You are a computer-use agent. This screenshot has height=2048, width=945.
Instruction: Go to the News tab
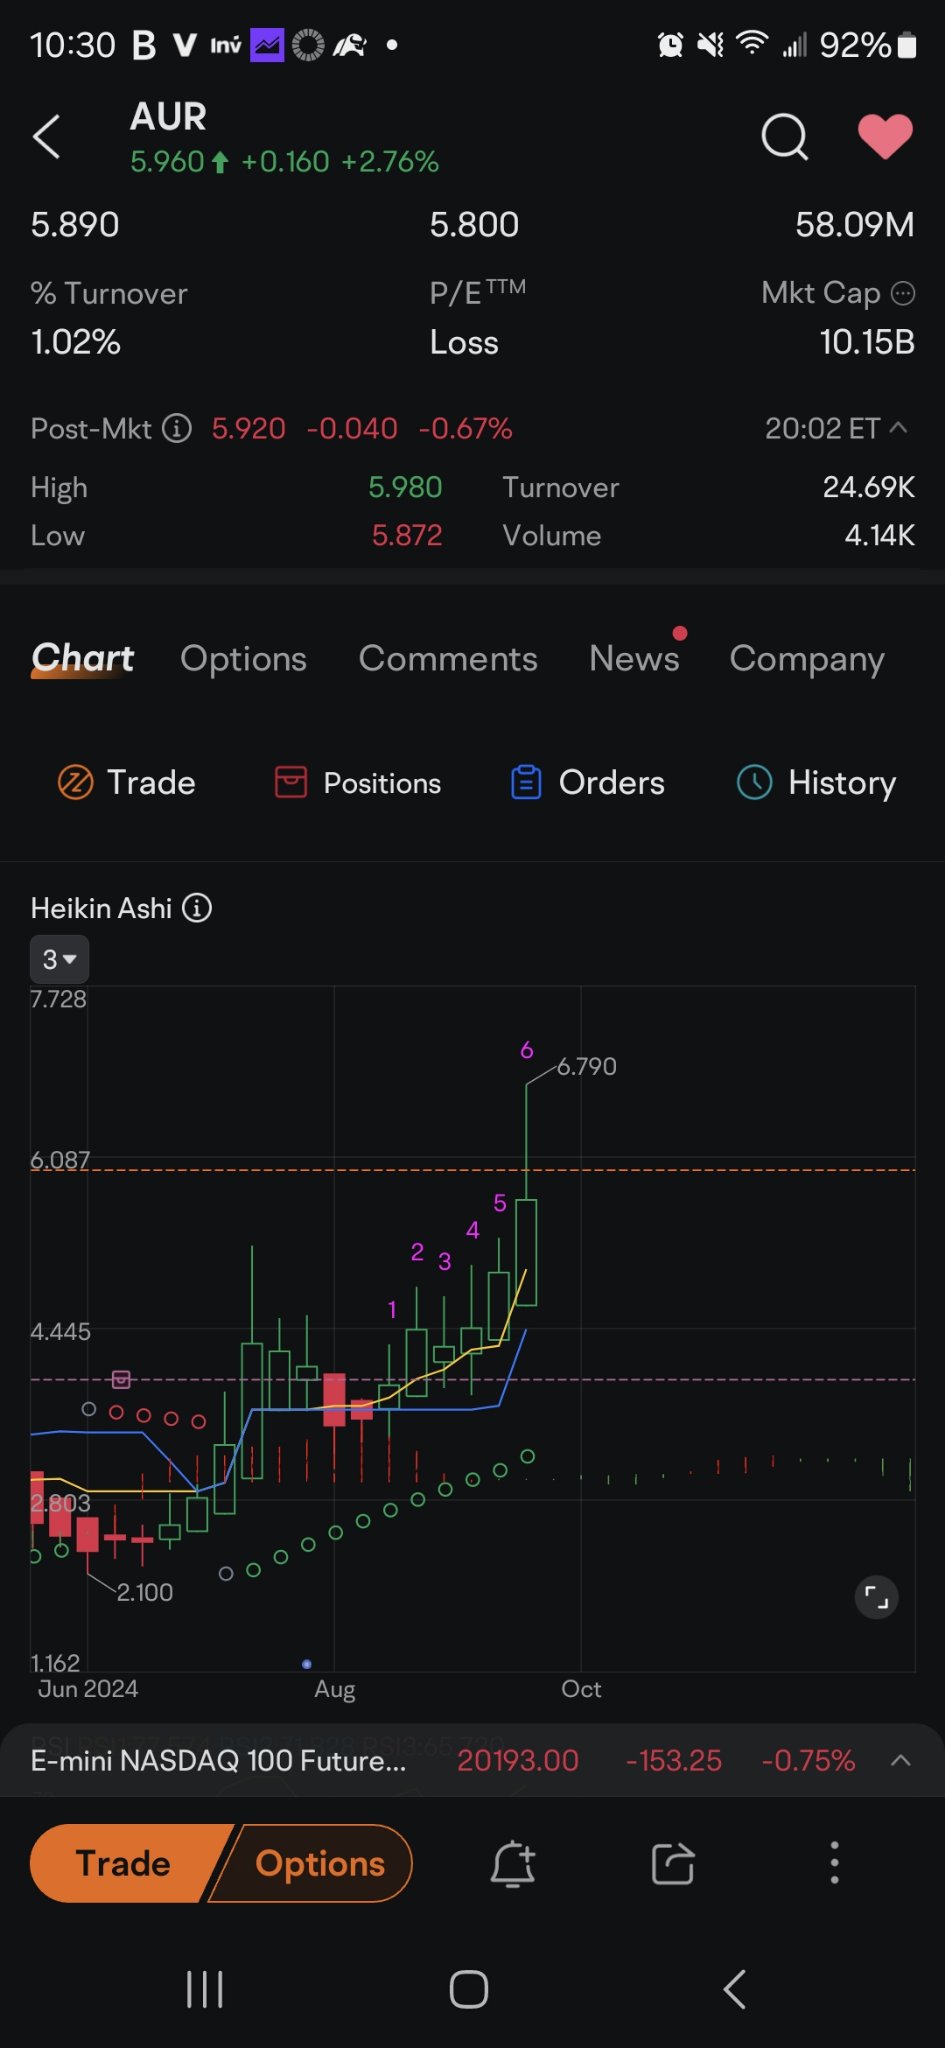coord(634,659)
